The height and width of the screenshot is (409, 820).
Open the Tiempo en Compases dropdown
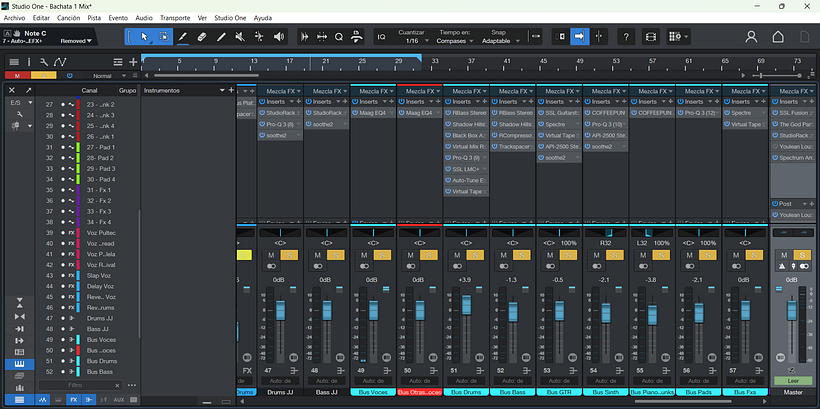pos(452,42)
